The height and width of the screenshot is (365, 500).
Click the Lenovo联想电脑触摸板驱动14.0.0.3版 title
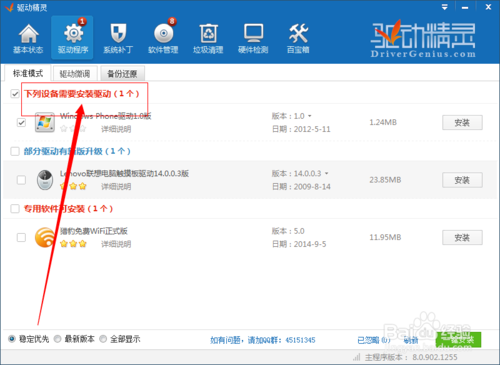(125, 173)
